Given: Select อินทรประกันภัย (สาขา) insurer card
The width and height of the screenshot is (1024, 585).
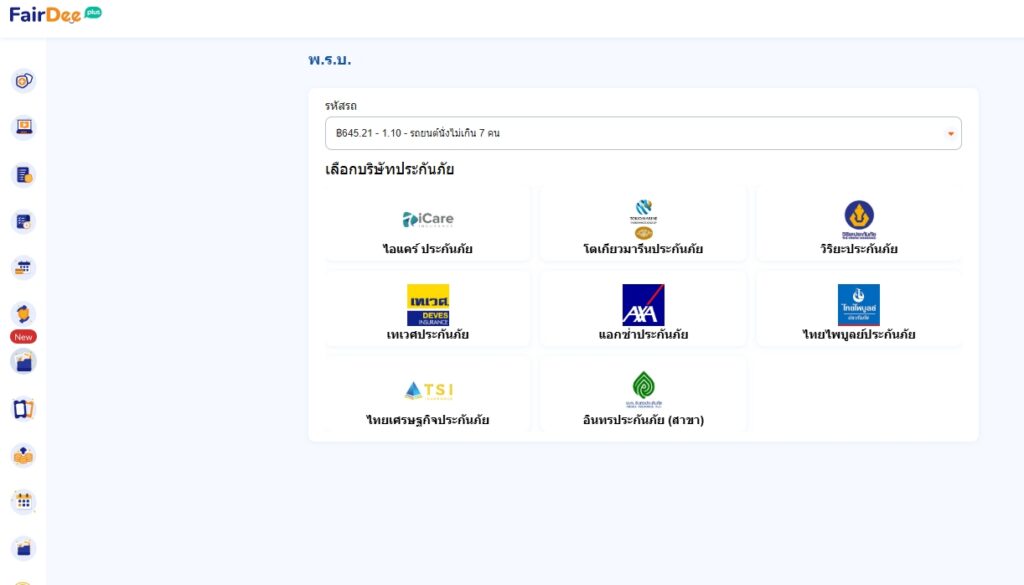Looking at the screenshot, I should pyautogui.click(x=643, y=395).
